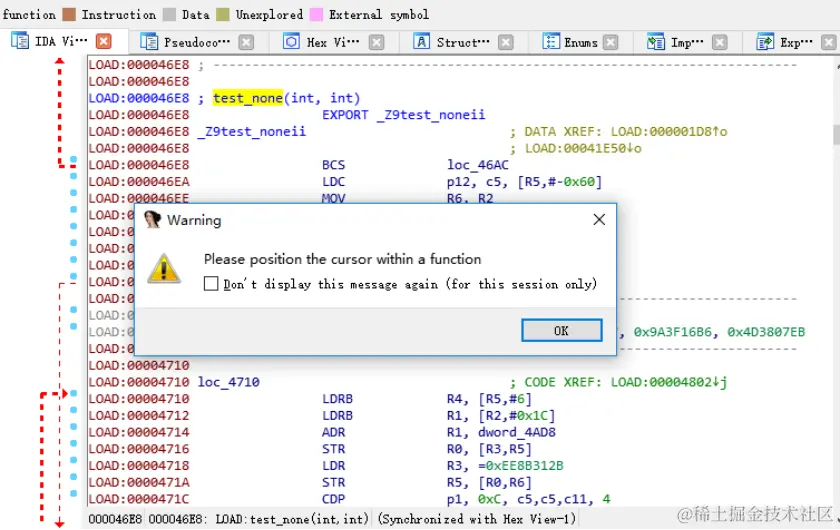Select the highlighted test_none function name
The width and height of the screenshot is (840, 530).
click(x=248, y=98)
